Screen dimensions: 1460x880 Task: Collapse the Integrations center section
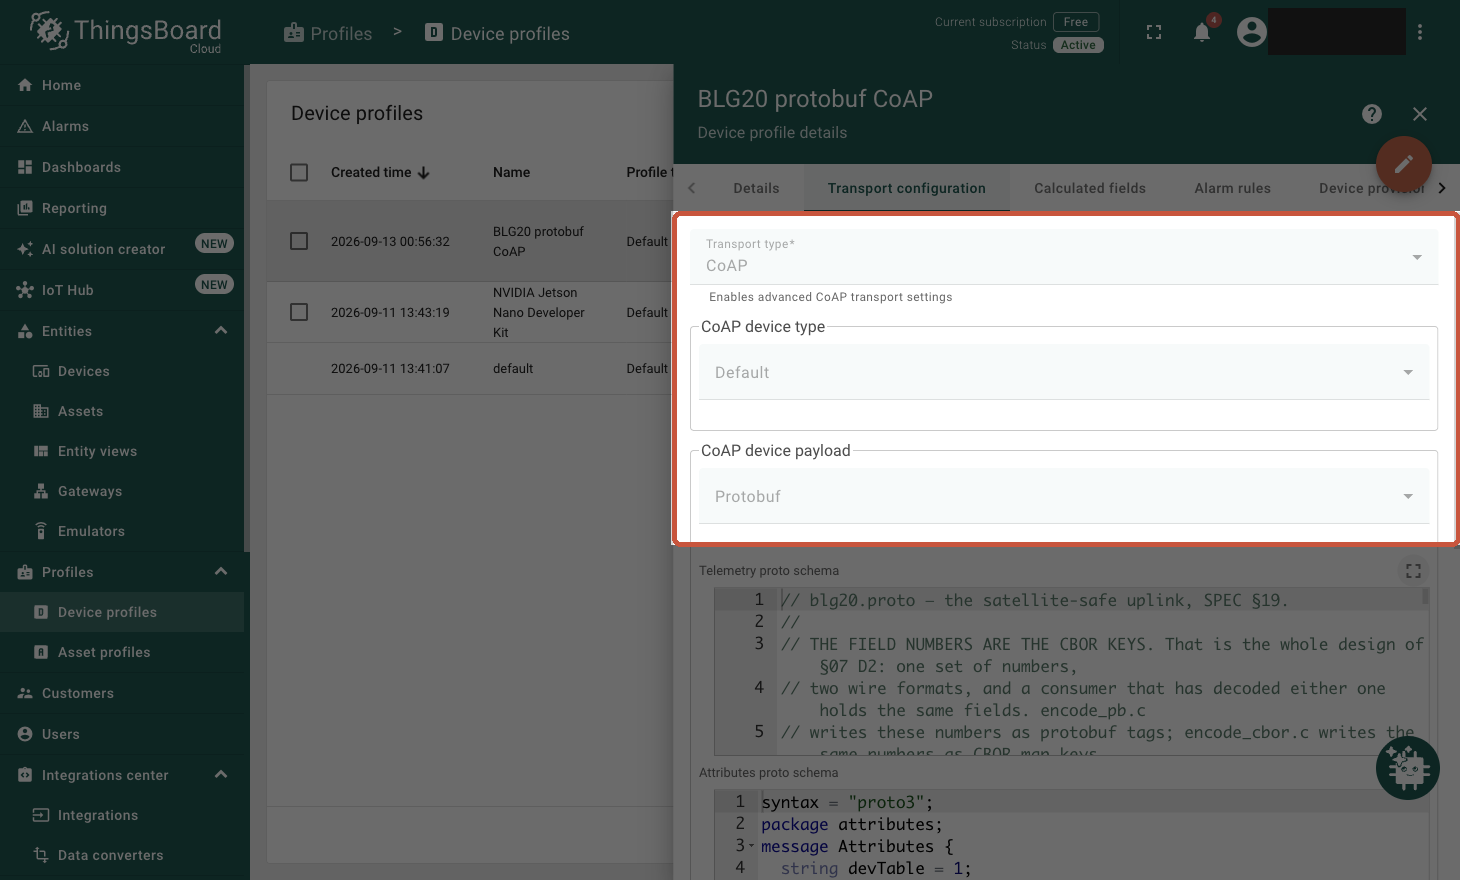point(221,775)
